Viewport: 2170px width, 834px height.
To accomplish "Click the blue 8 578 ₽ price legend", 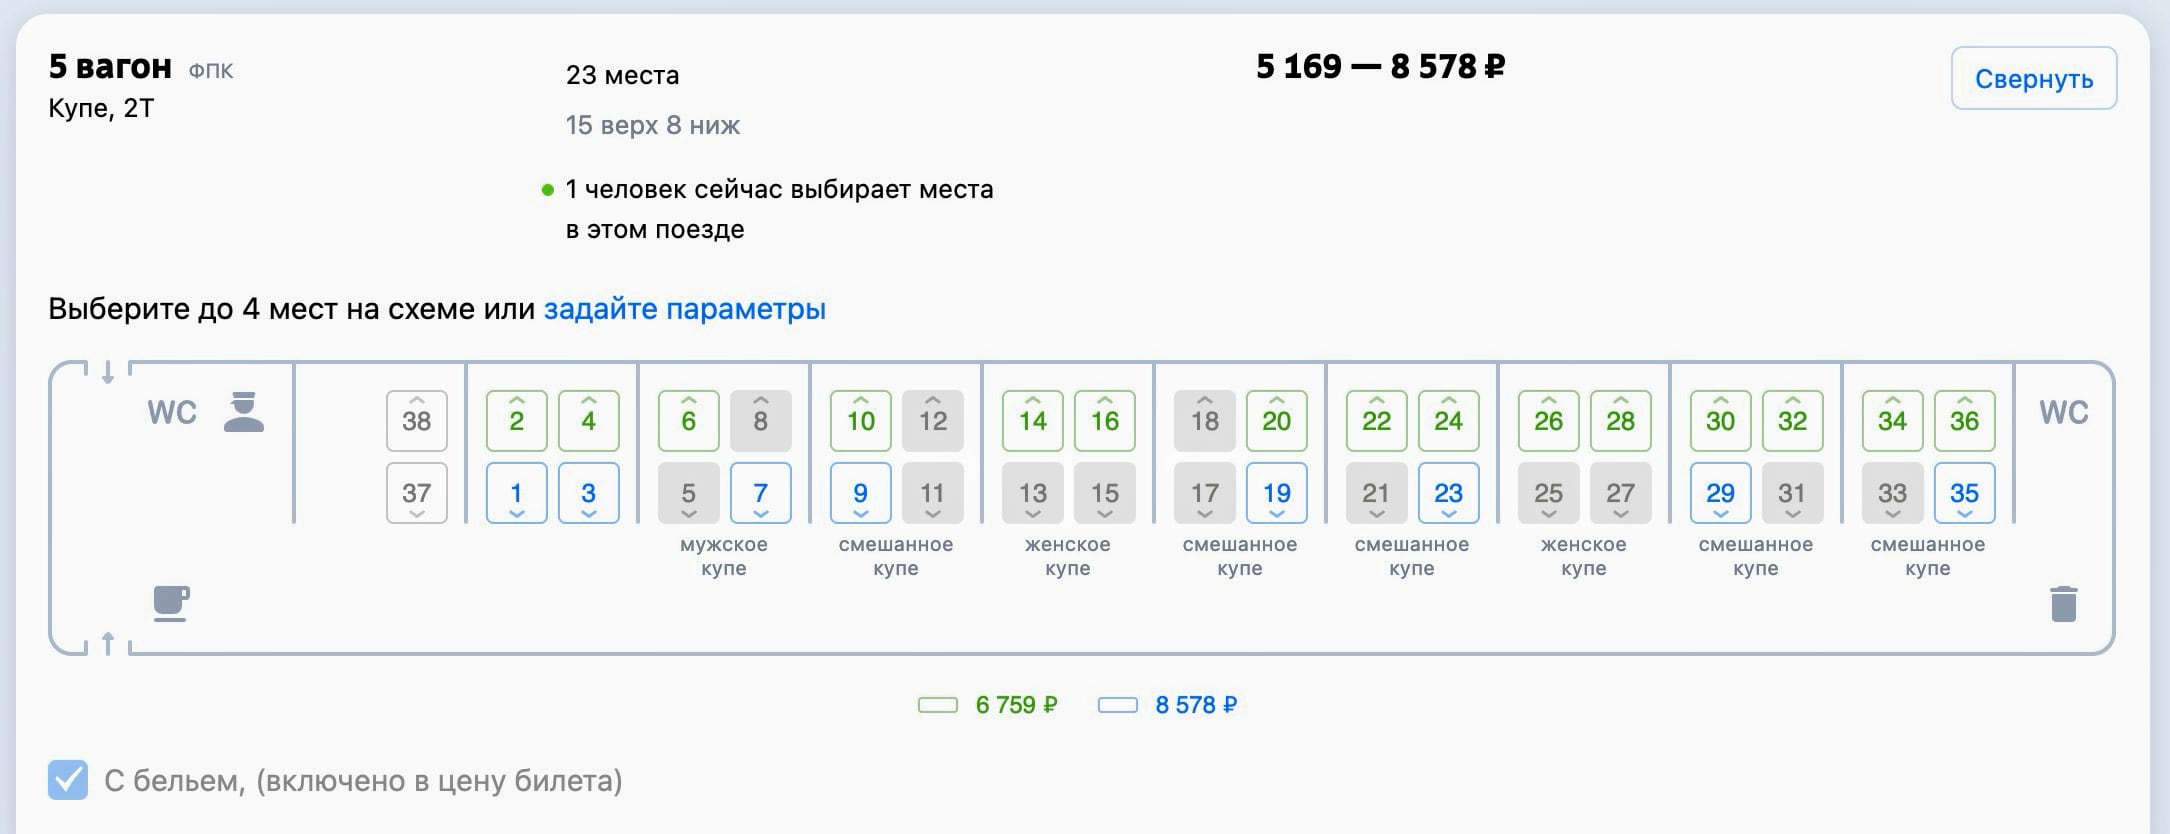I will pyautogui.click(x=1195, y=705).
